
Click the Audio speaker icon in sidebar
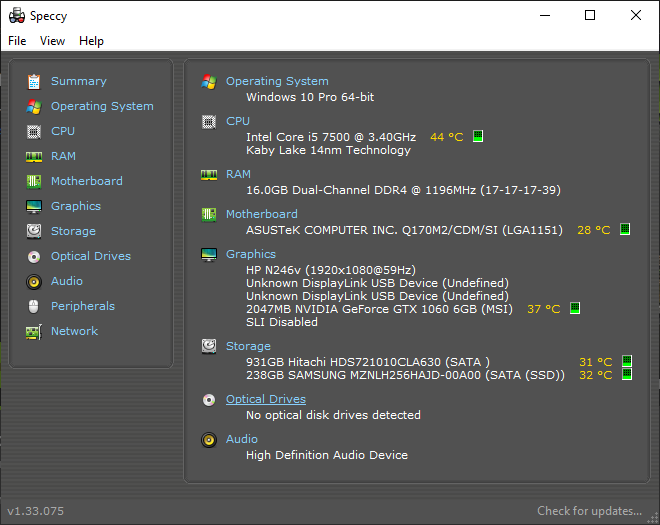(34, 282)
